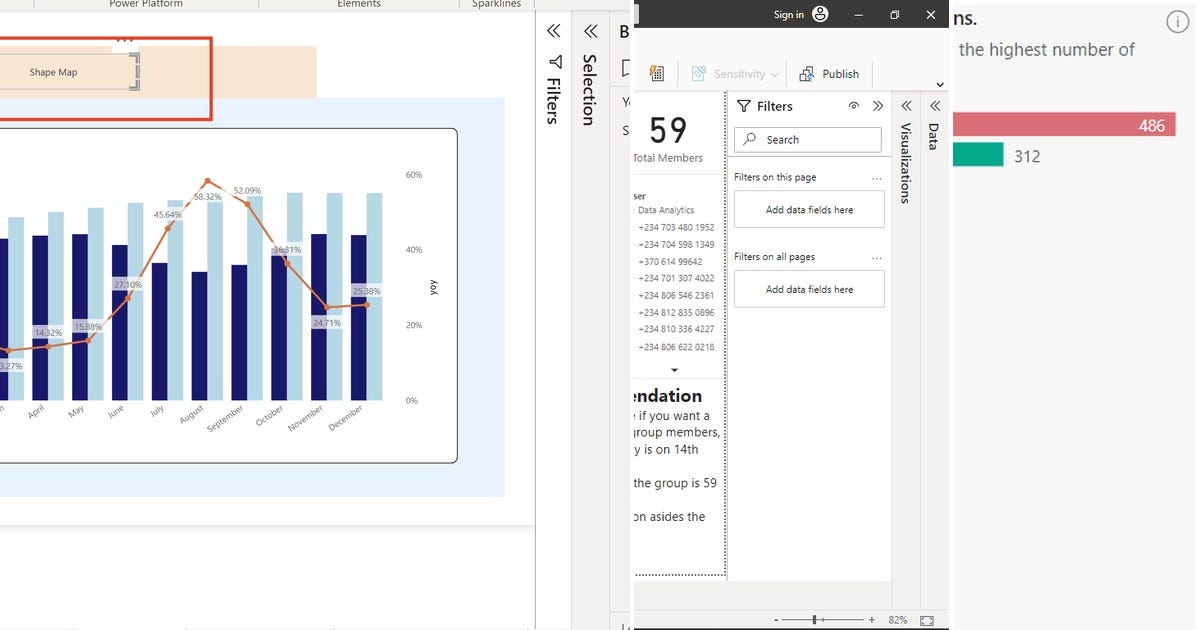The height and width of the screenshot is (630, 1200).
Task: Click the 36.31% data label on chart
Action: (287, 250)
